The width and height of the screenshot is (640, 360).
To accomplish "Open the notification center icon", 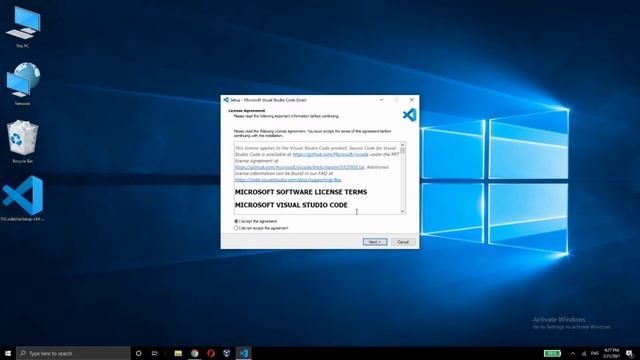I will [x=630, y=353].
